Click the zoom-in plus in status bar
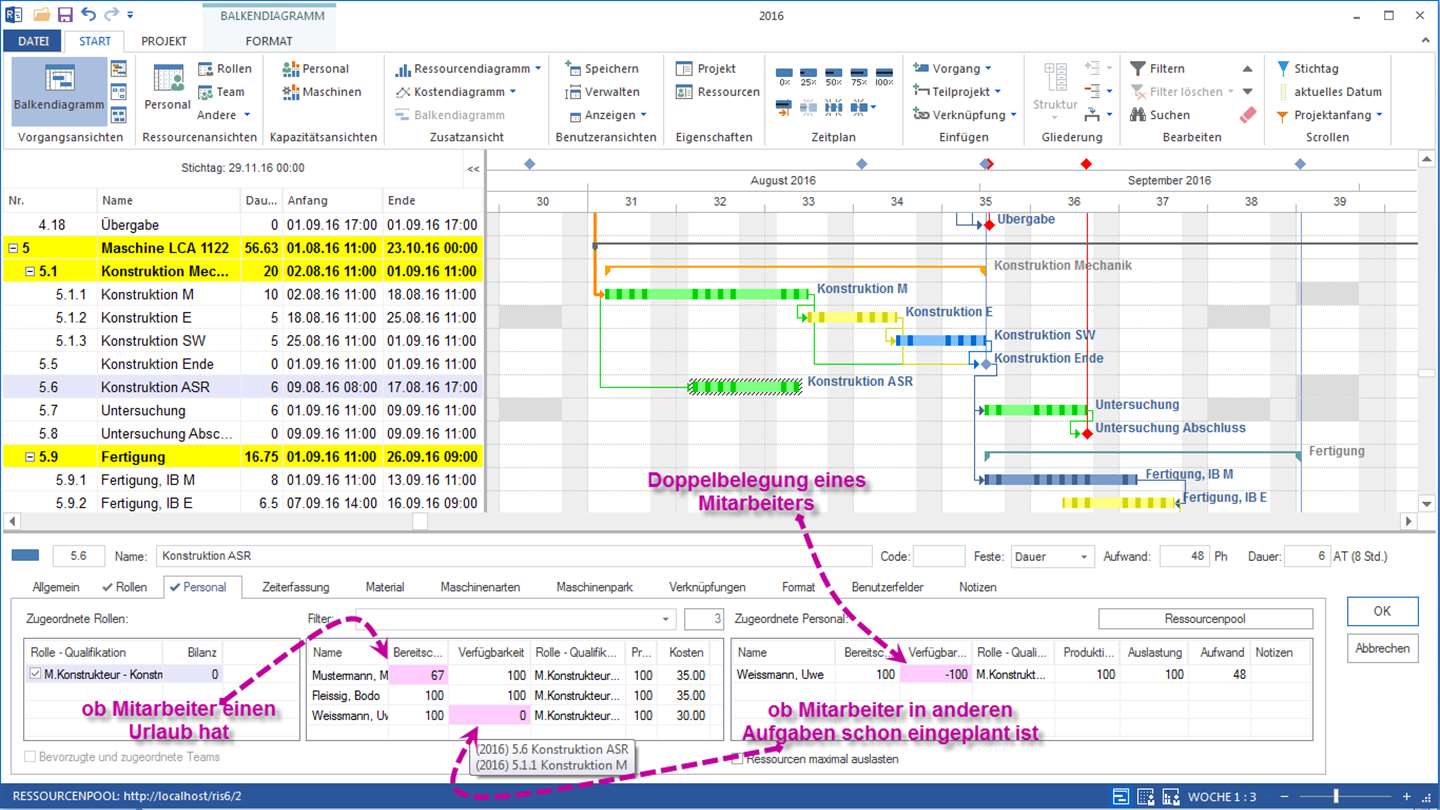The image size is (1440, 810). (x=1408, y=796)
